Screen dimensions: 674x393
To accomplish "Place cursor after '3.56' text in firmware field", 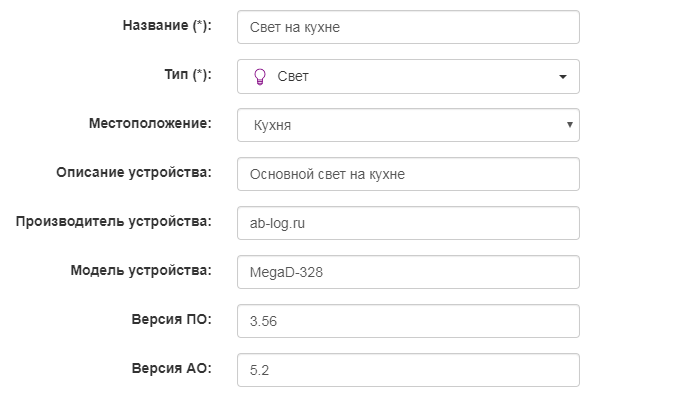I will point(278,321).
